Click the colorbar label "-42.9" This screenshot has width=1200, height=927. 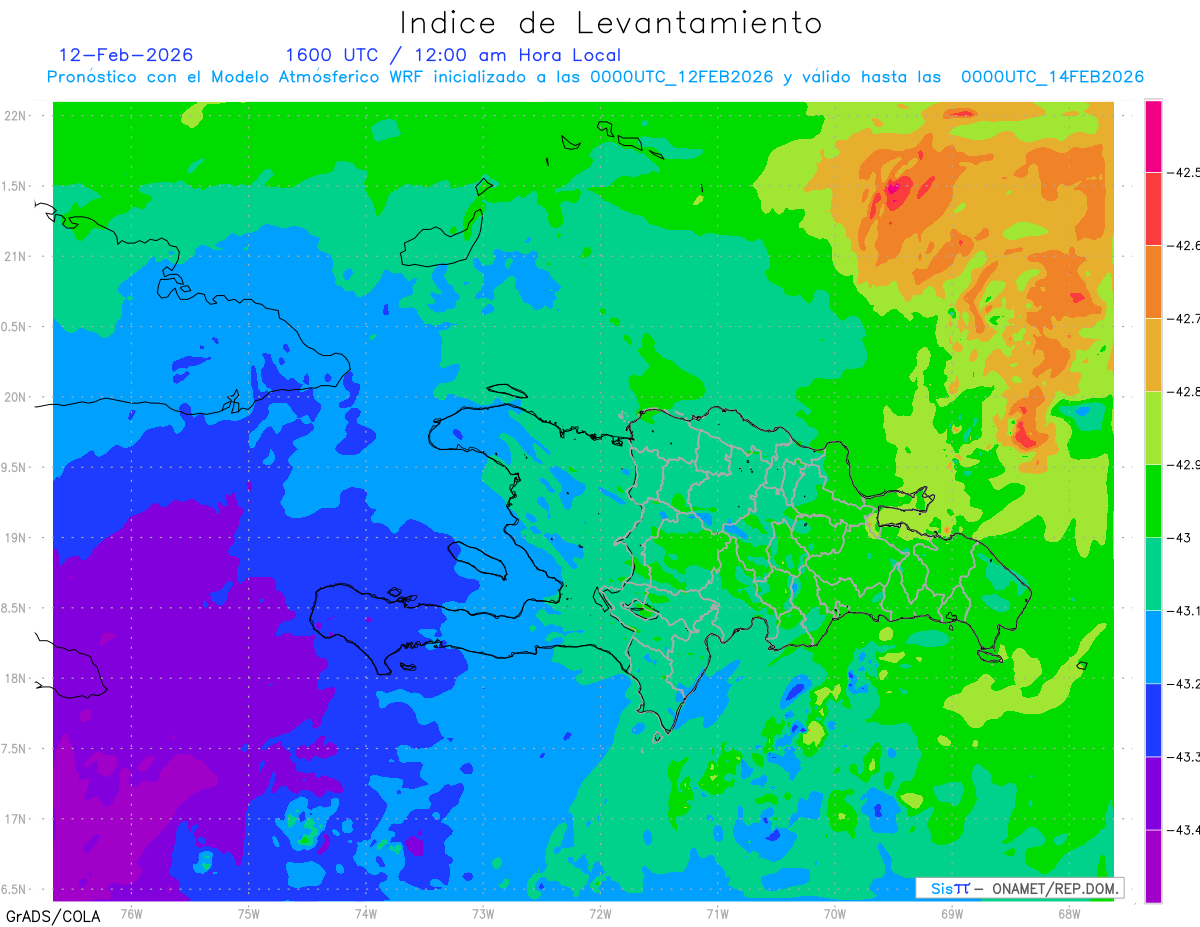coord(1184,465)
